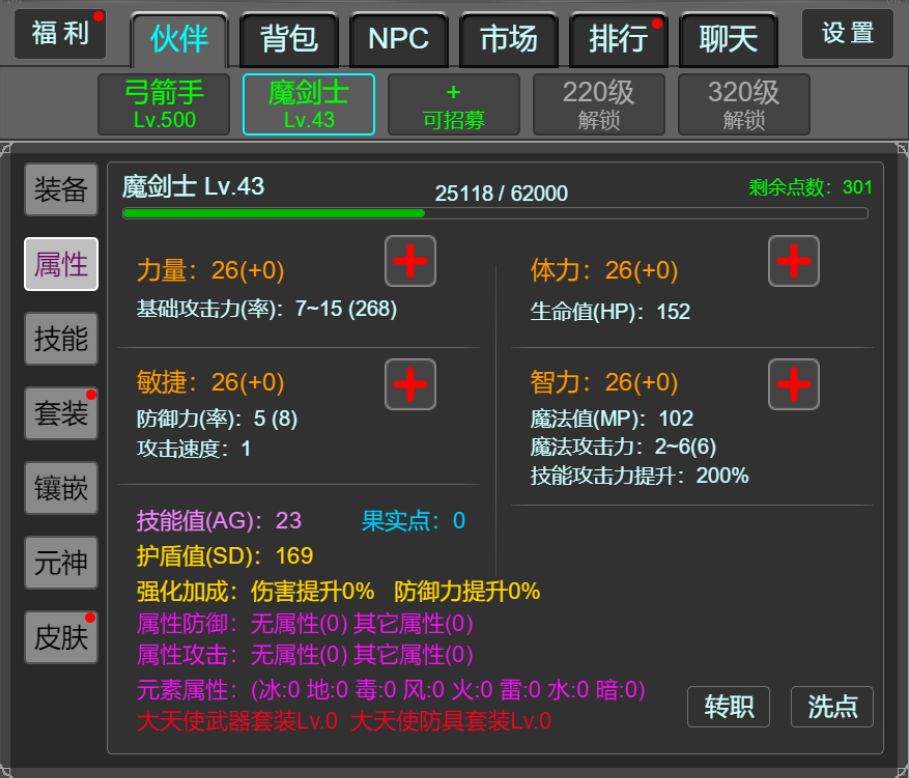
Task: Recruit a new partner via 可招募
Action: [454, 104]
